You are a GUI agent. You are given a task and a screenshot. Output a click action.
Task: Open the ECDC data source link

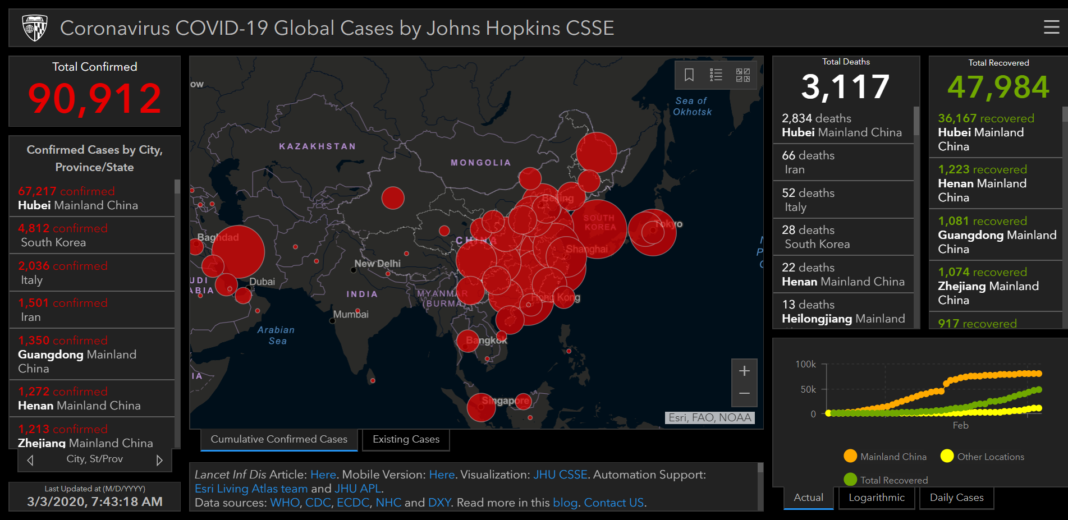click(352, 503)
